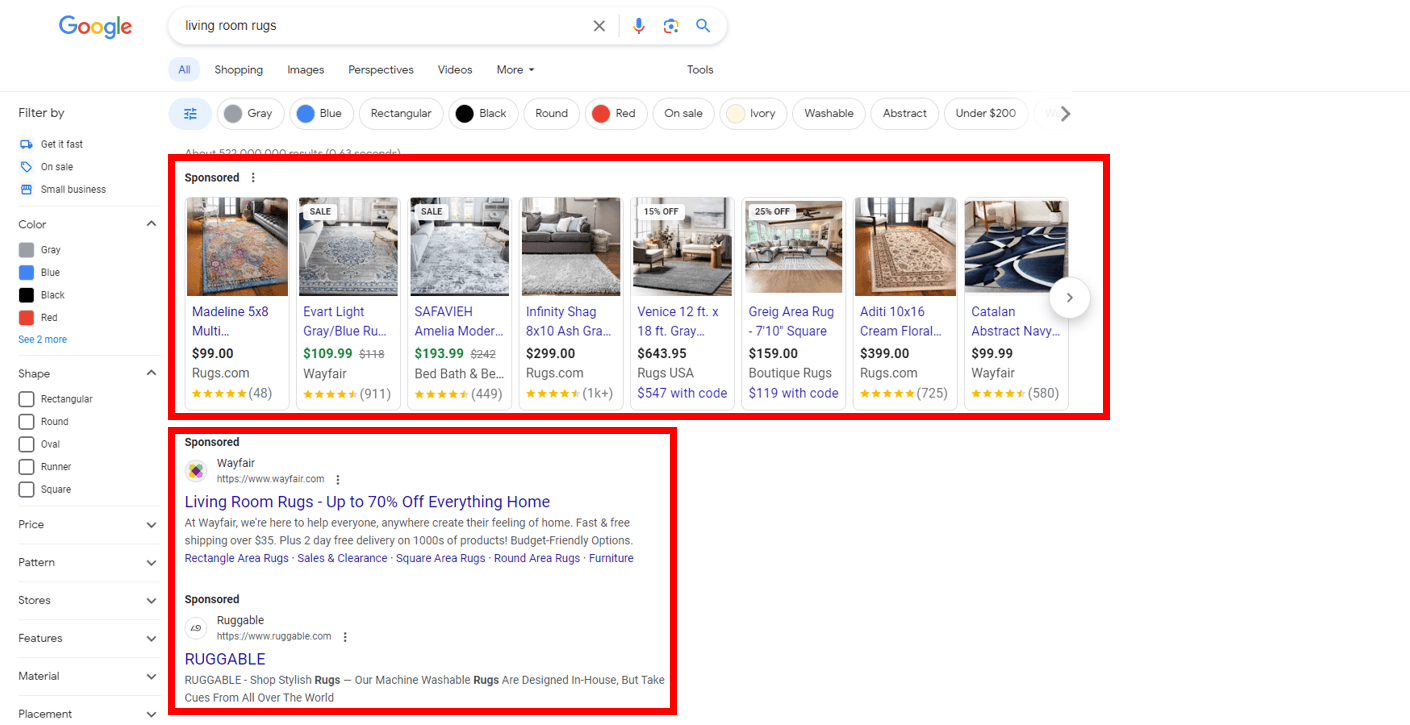Open Sales & Clearance sitelink
The height and width of the screenshot is (725, 1410).
(x=342, y=559)
